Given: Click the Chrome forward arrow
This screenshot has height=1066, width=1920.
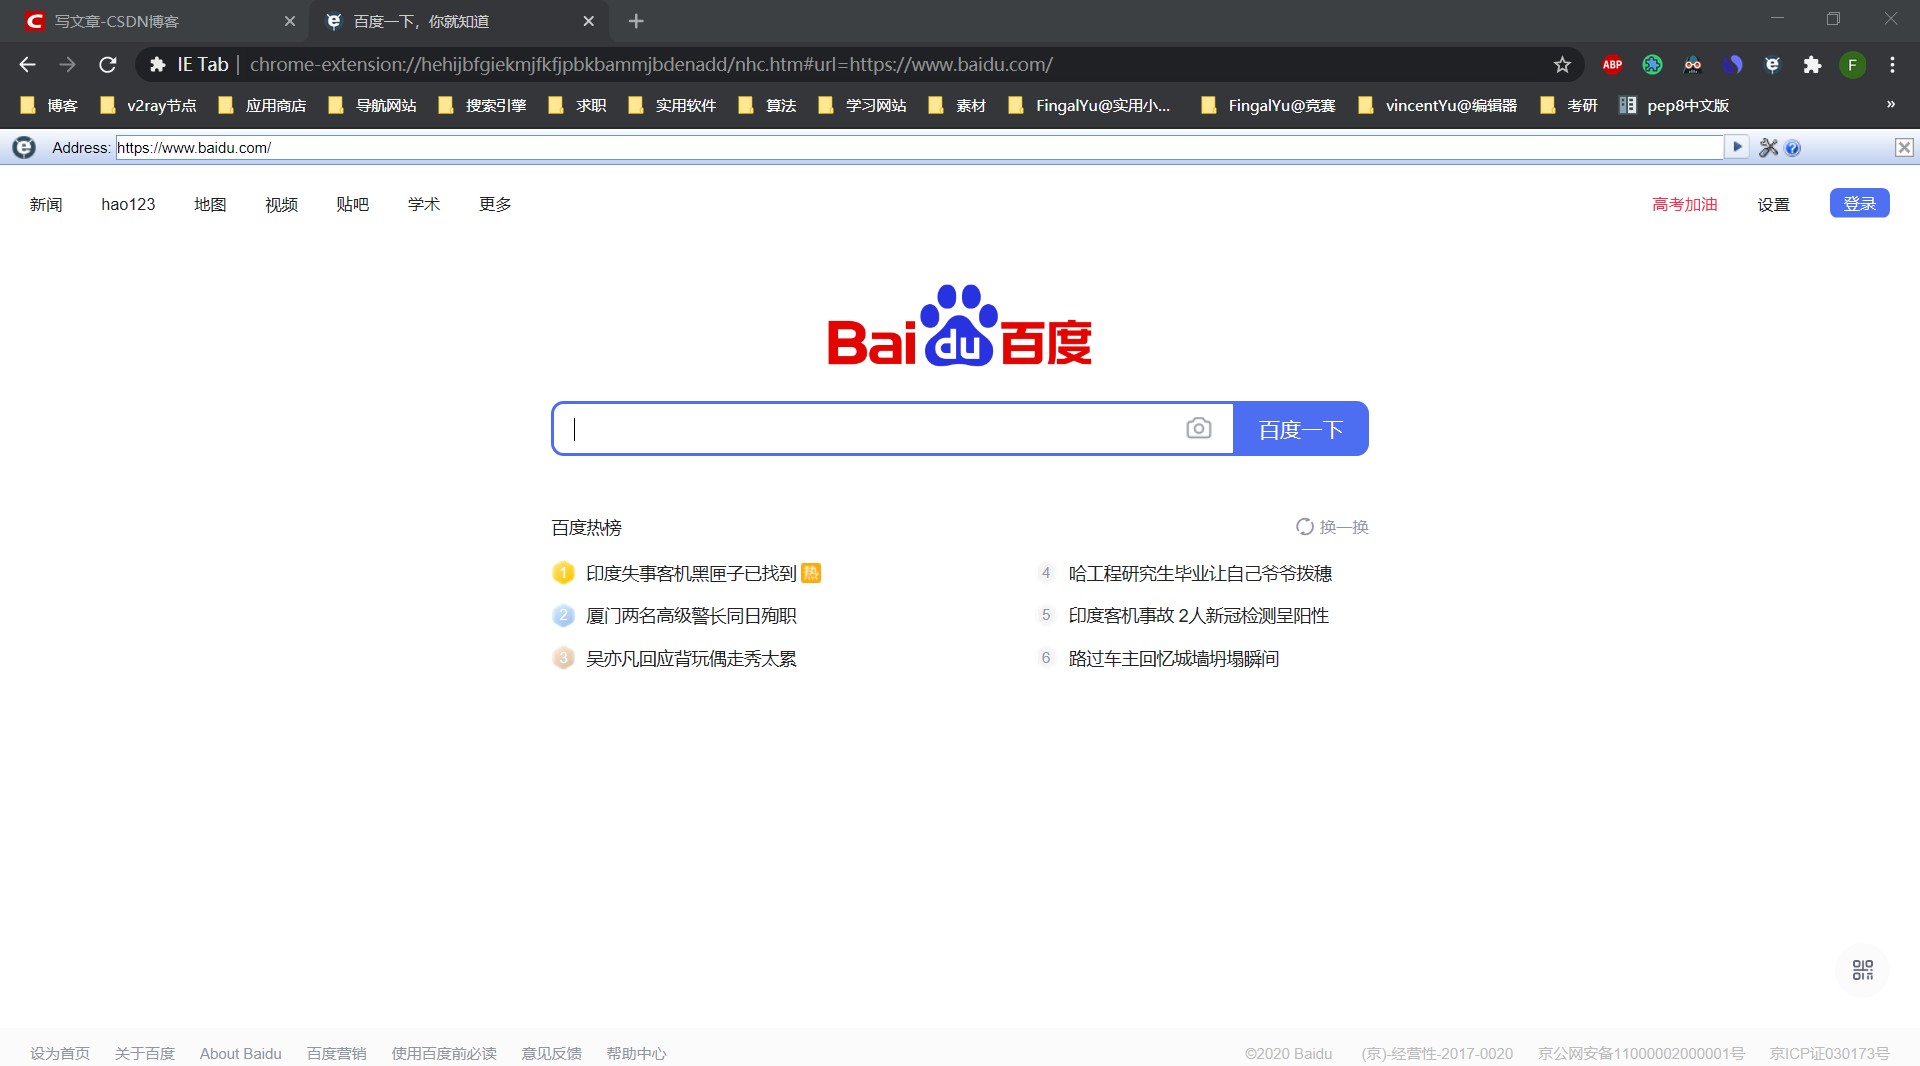Looking at the screenshot, I should [x=67, y=65].
